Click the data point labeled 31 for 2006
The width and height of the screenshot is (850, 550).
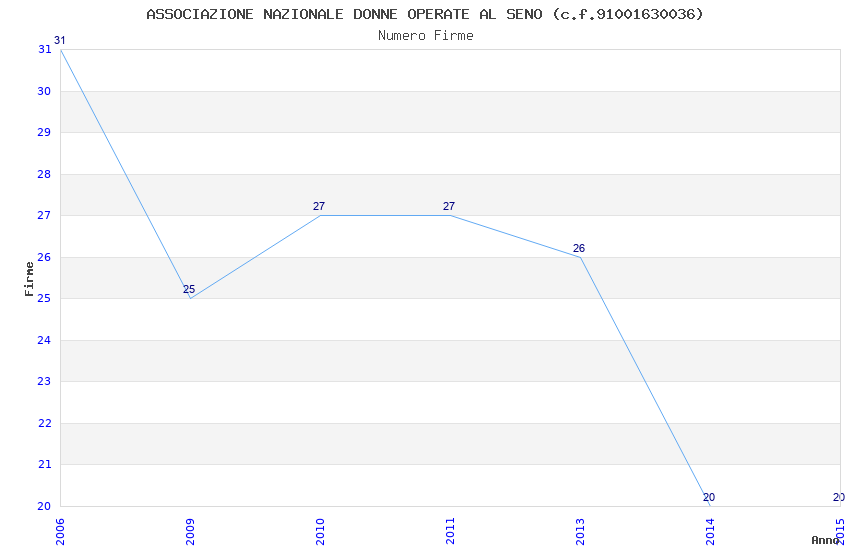60,41
